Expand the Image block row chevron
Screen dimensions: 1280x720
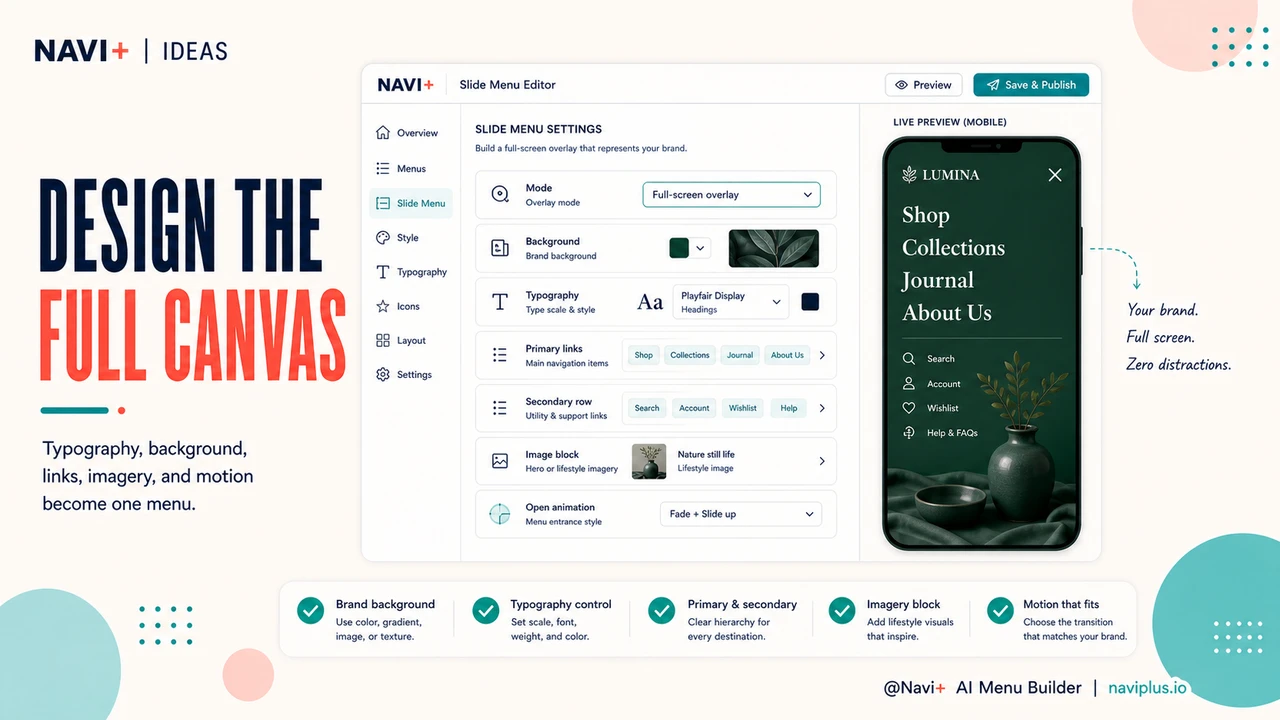tap(822, 461)
